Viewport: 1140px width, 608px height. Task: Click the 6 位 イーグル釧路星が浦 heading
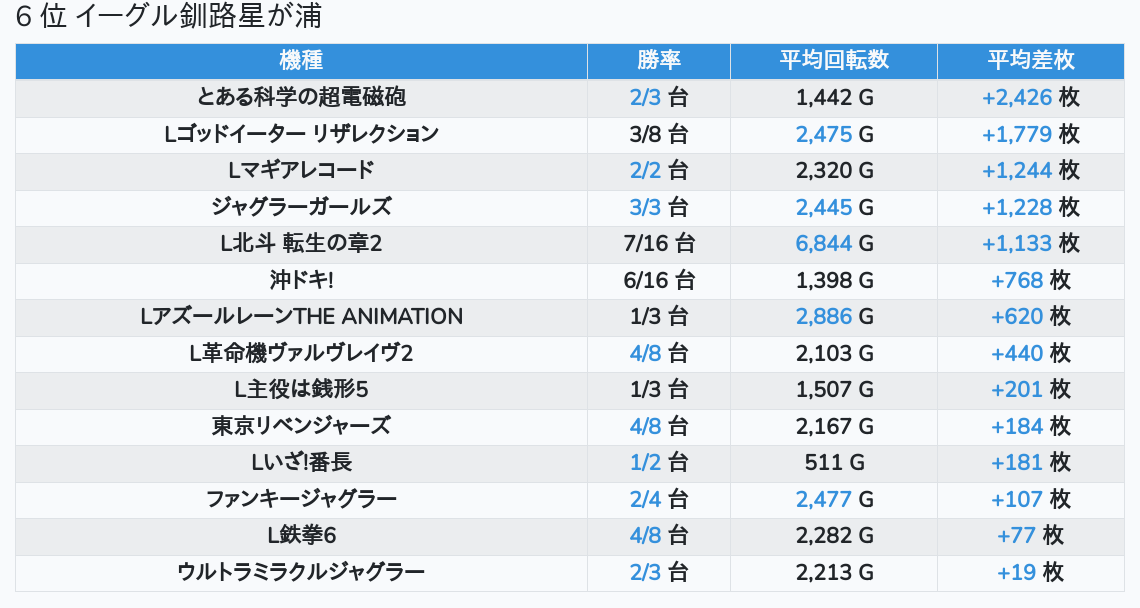169,18
